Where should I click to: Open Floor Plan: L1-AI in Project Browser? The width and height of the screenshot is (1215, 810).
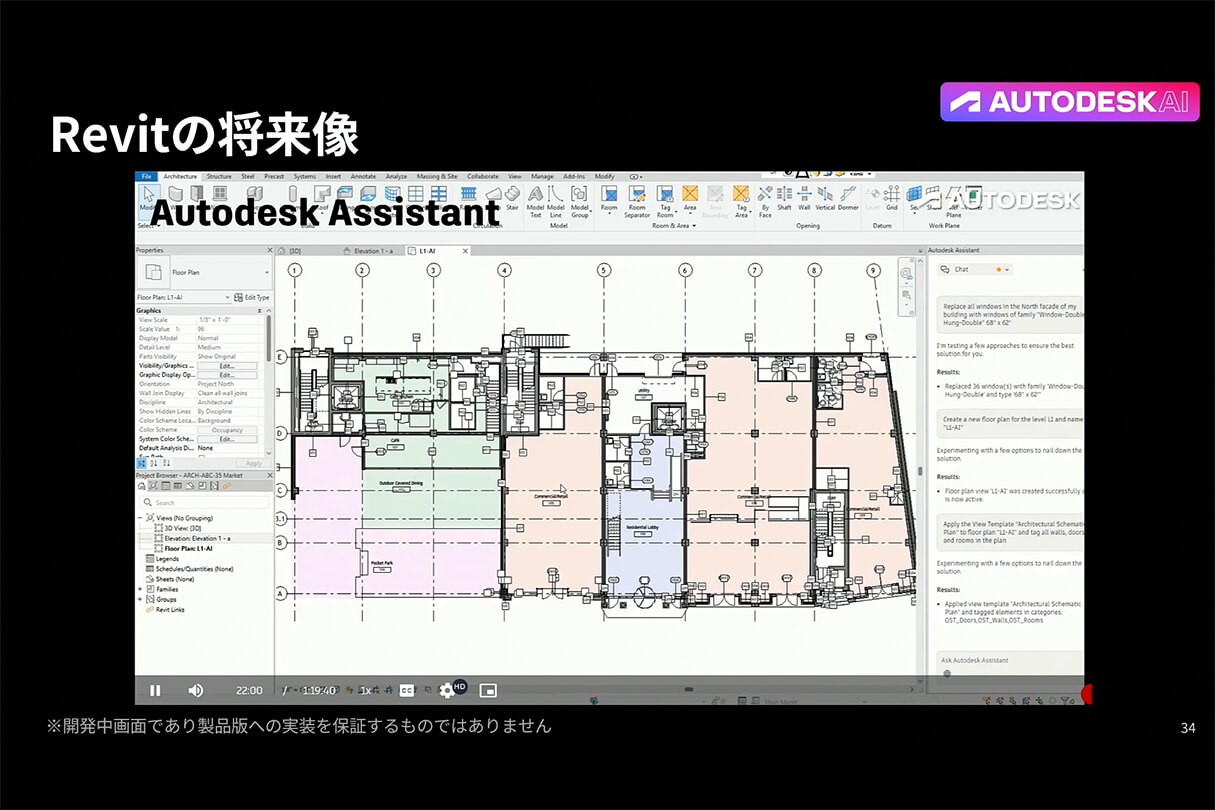pyautogui.click(x=188, y=548)
